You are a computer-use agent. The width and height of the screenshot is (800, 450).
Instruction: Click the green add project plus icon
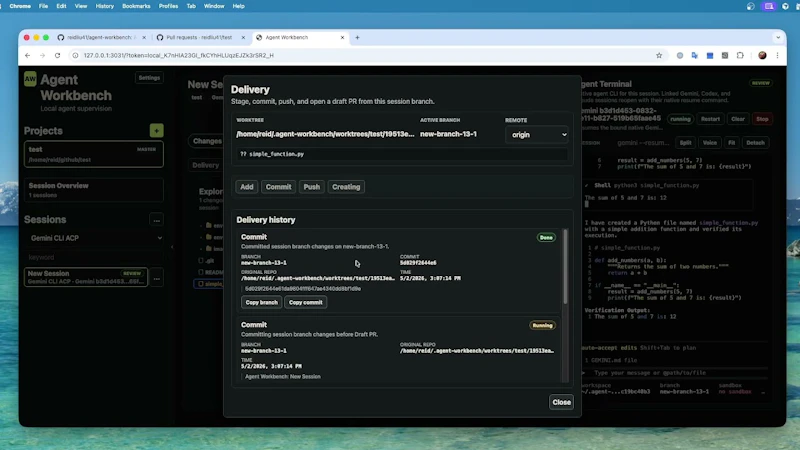157,131
